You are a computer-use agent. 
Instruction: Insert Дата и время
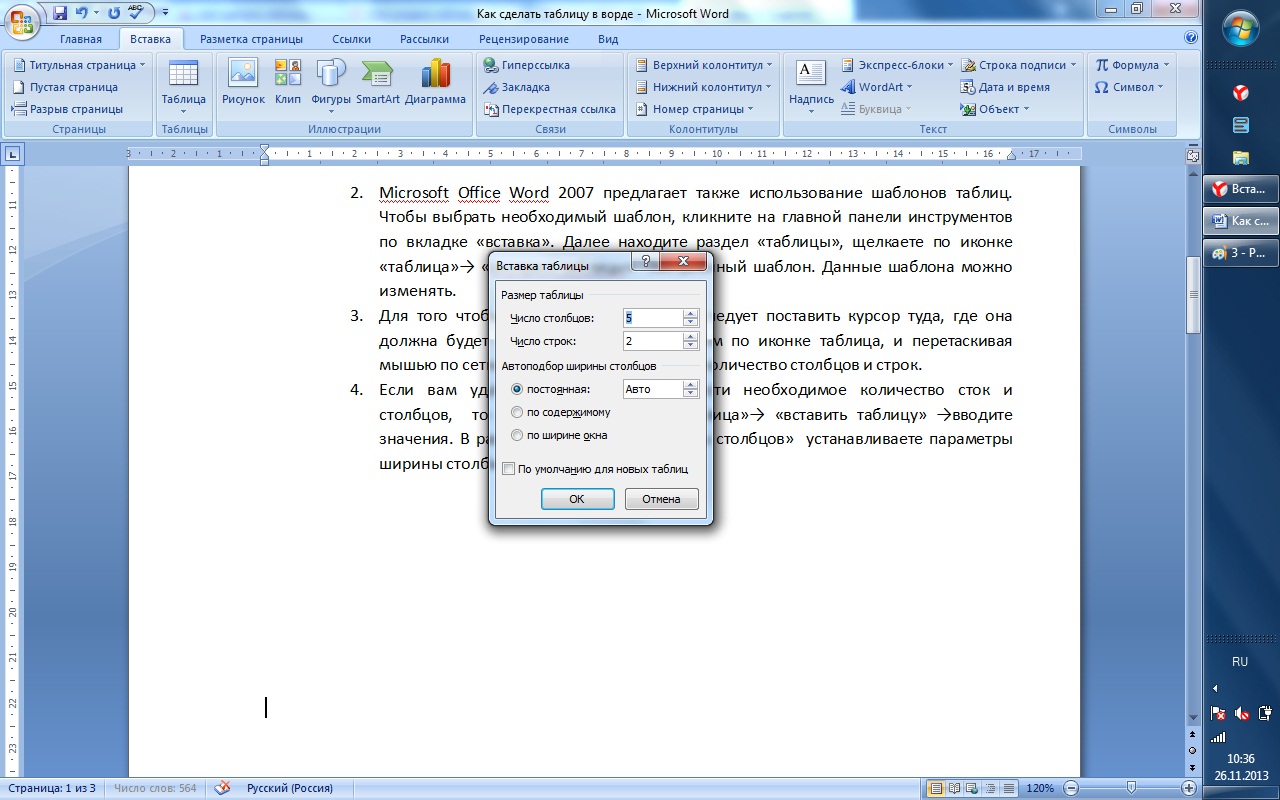[1005, 87]
